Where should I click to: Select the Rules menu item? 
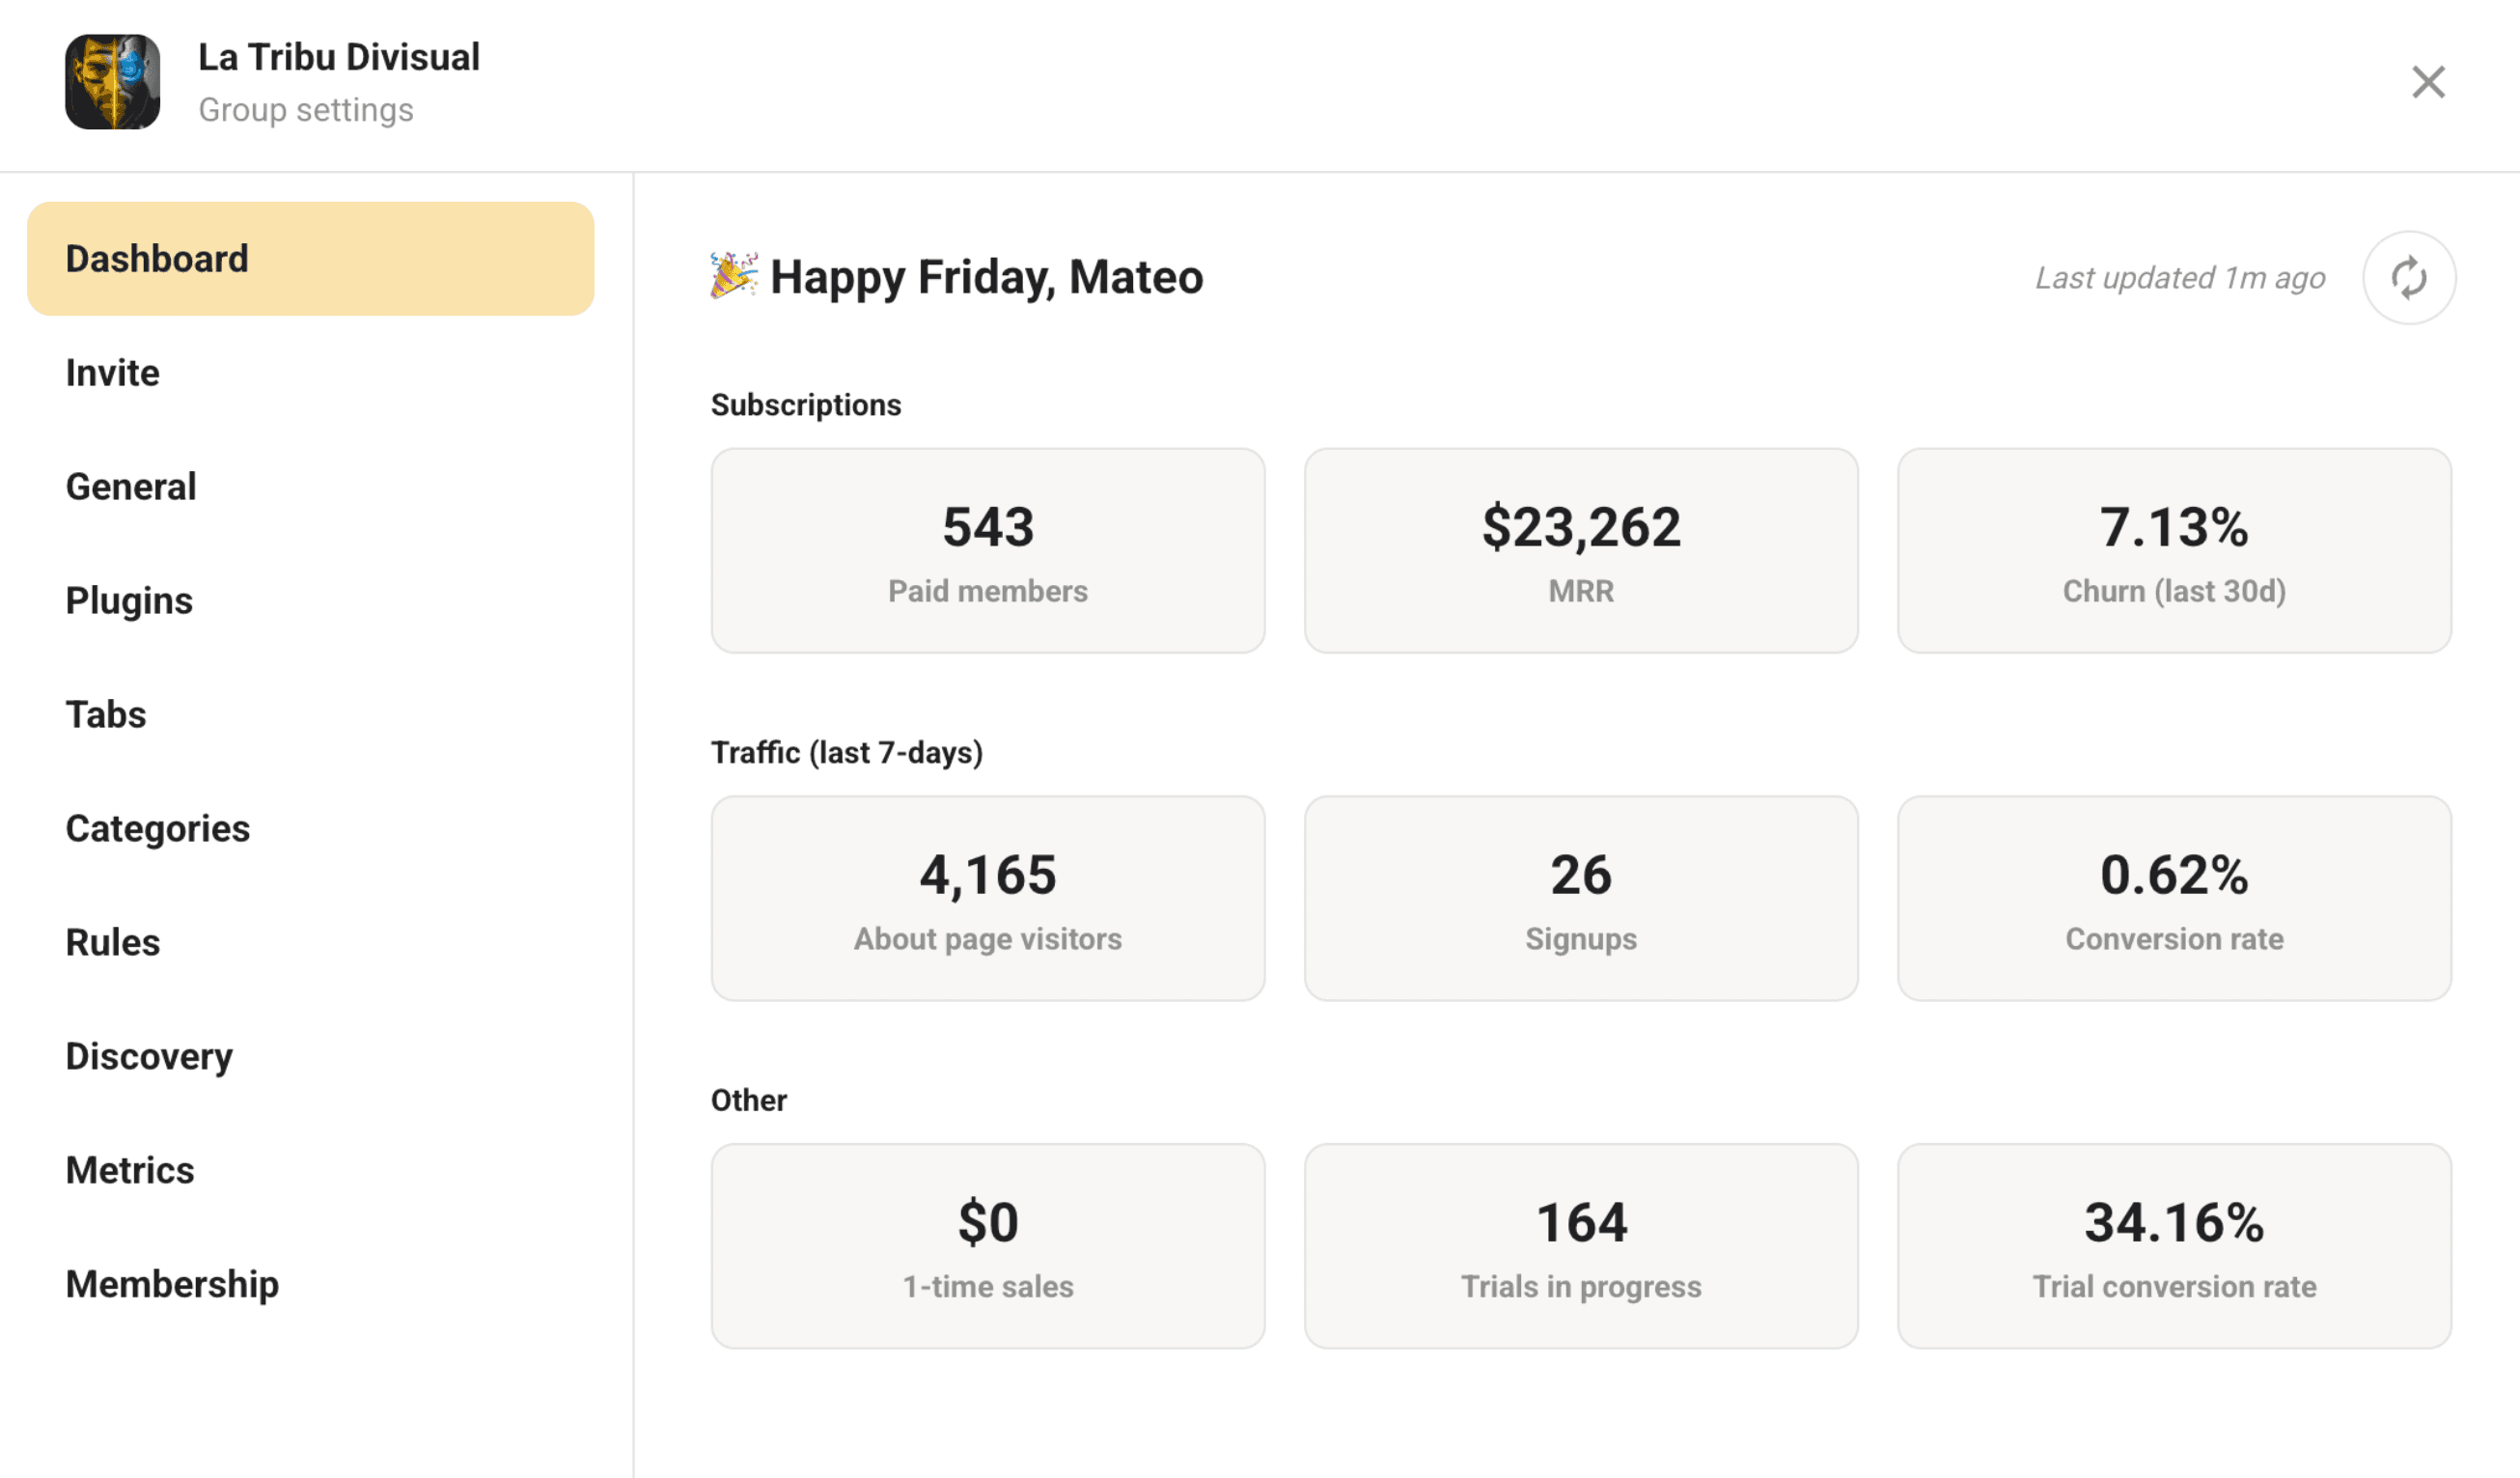[113, 943]
